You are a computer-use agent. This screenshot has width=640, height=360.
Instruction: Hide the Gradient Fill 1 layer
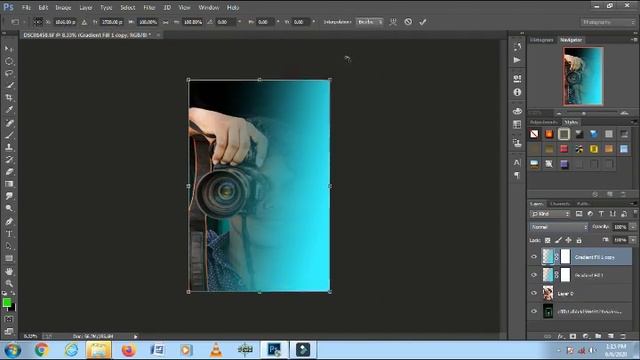(x=534, y=275)
